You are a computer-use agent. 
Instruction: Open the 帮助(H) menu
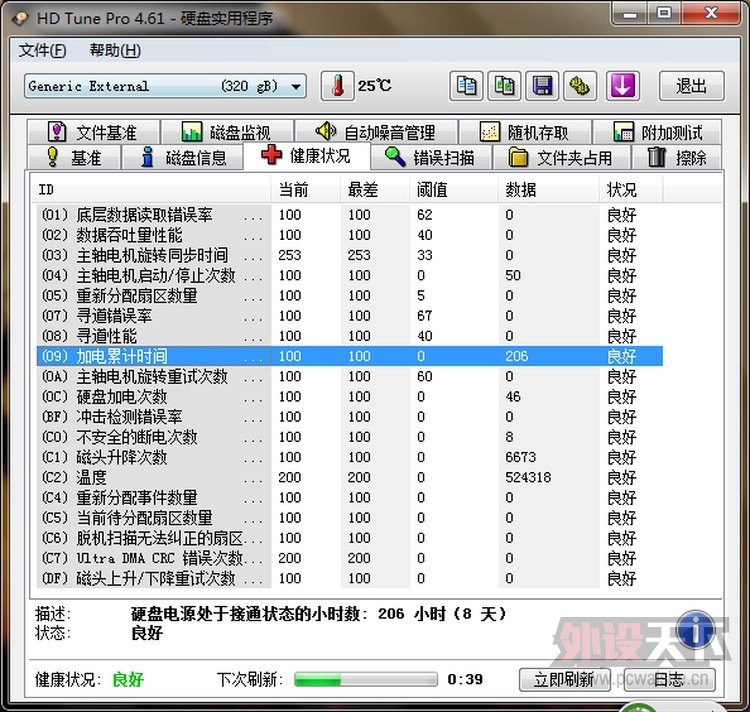115,50
